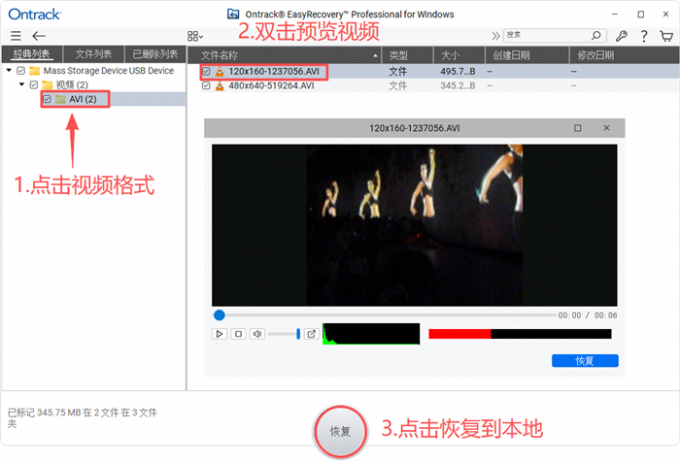This screenshot has width=680, height=462.
Task: Select file 120x160-1237056.AVI
Action: tap(274, 72)
